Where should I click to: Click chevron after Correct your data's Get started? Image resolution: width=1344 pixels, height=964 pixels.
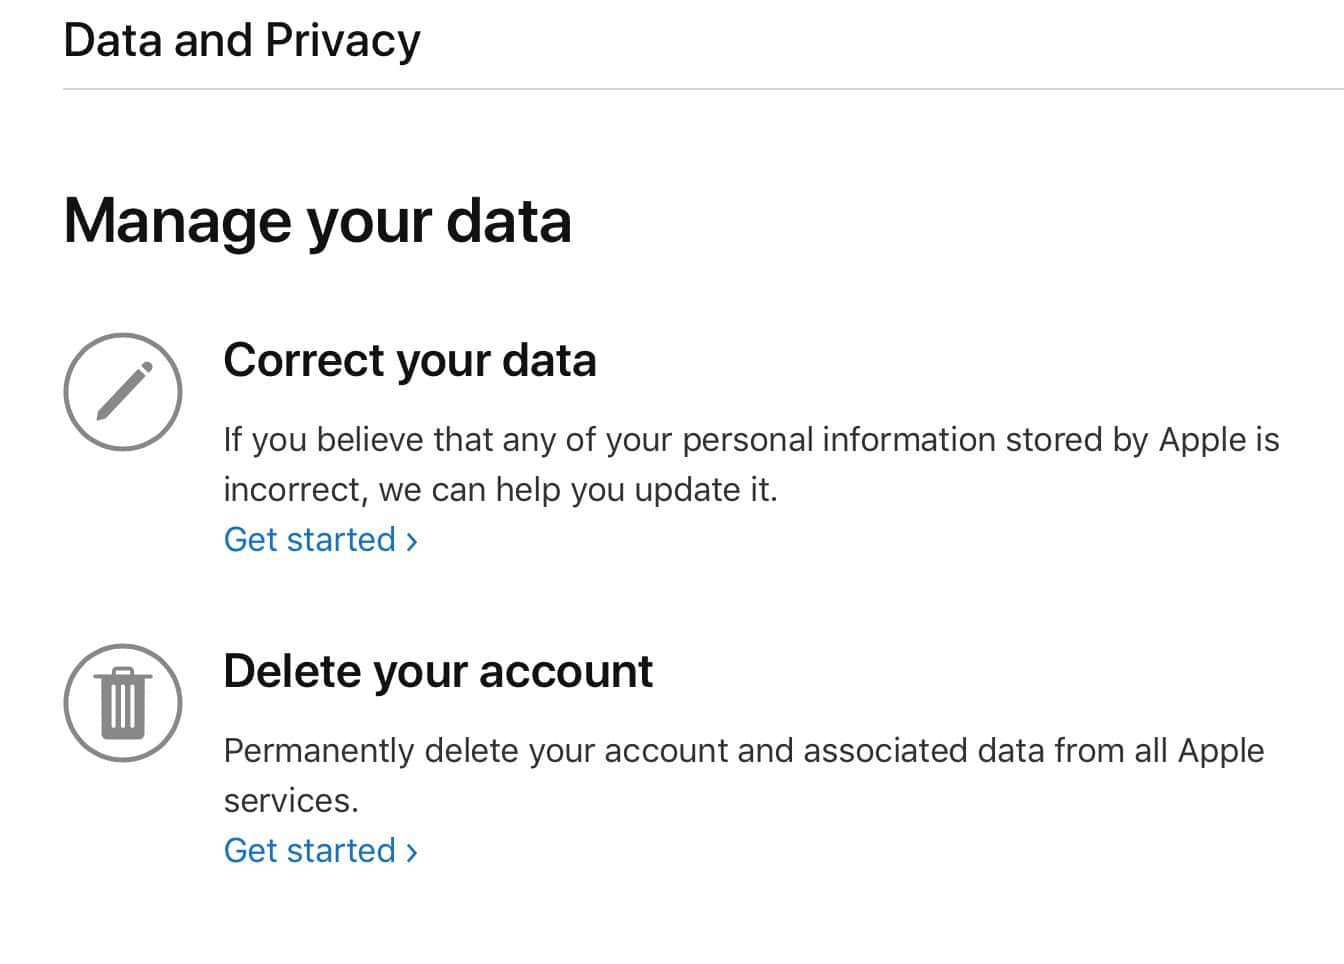tap(412, 541)
